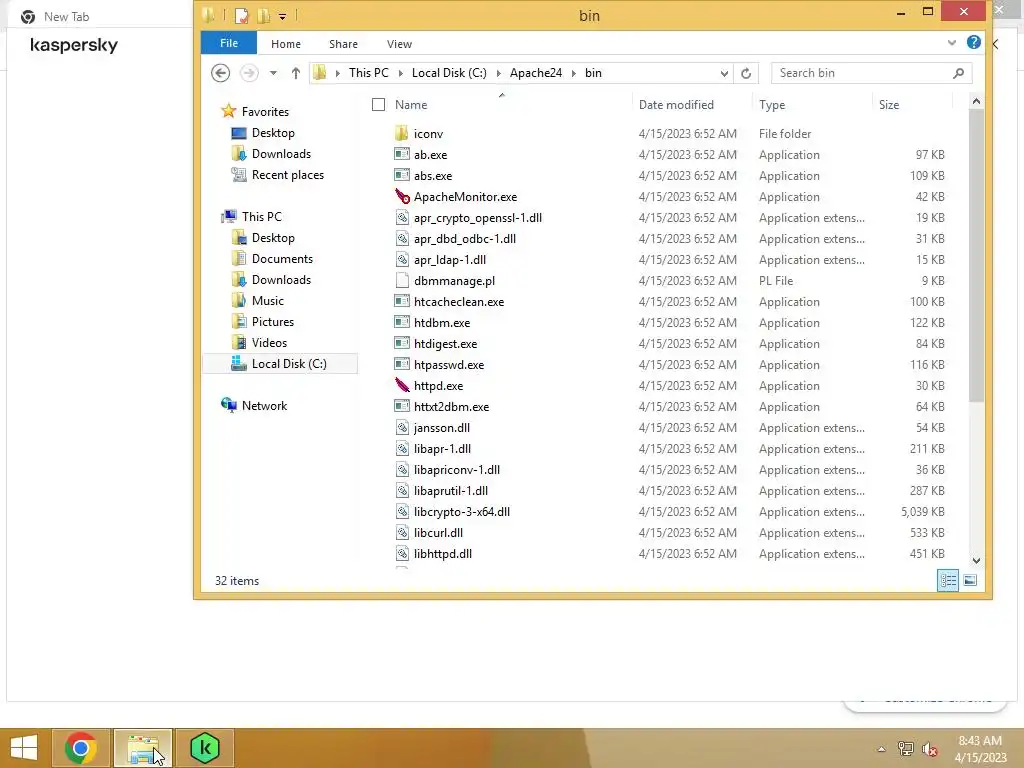The height and width of the screenshot is (768, 1024).
Task: Click Properties quick access toolbar icon
Action: 241,15
